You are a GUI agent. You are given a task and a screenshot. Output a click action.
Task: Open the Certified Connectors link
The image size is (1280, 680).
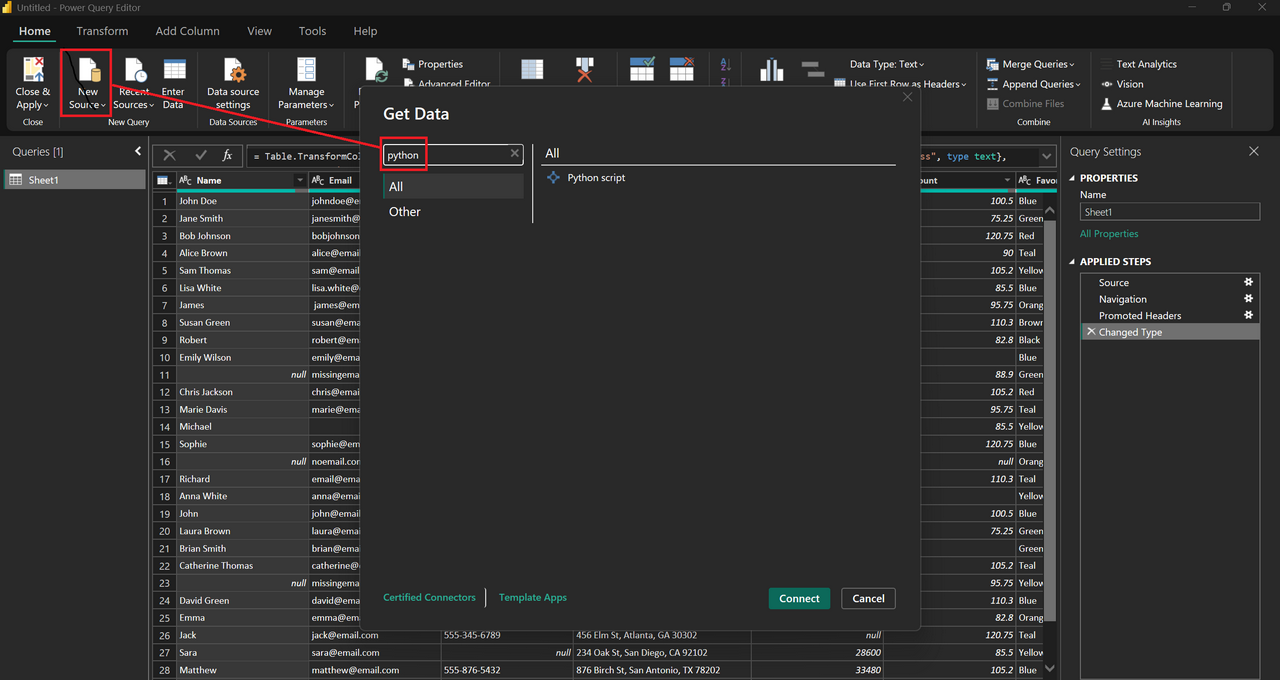click(429, 597)
